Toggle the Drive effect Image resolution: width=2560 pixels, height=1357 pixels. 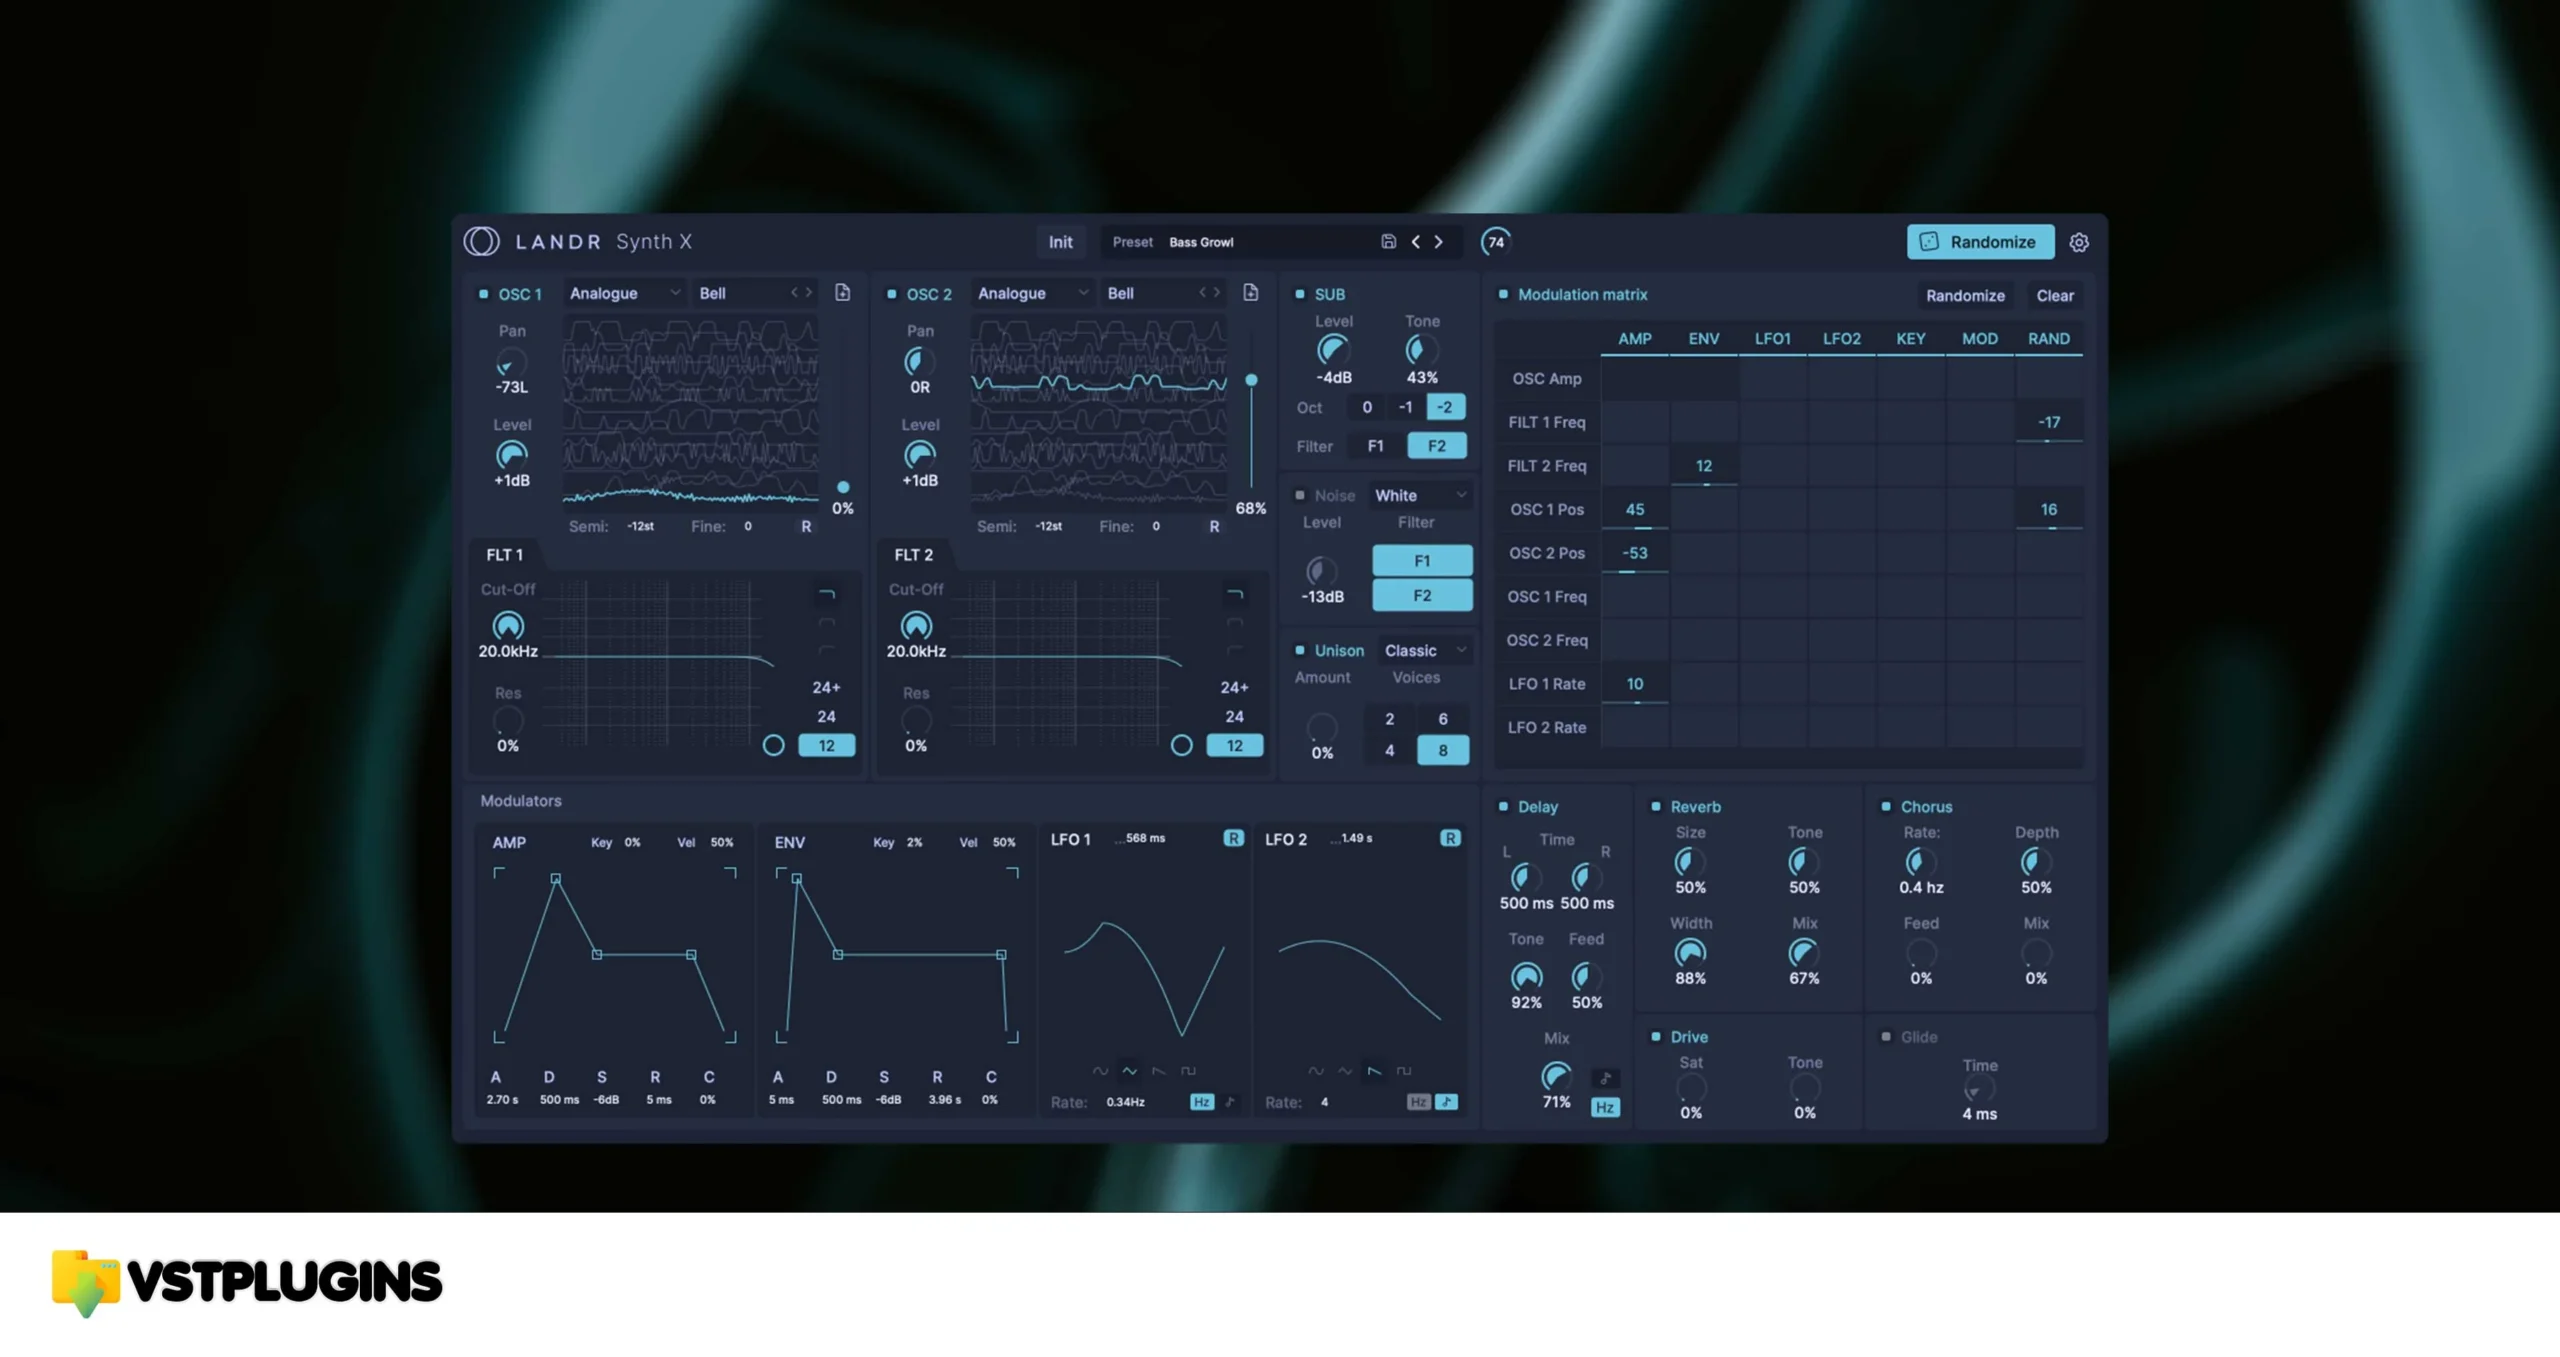1655,1036
